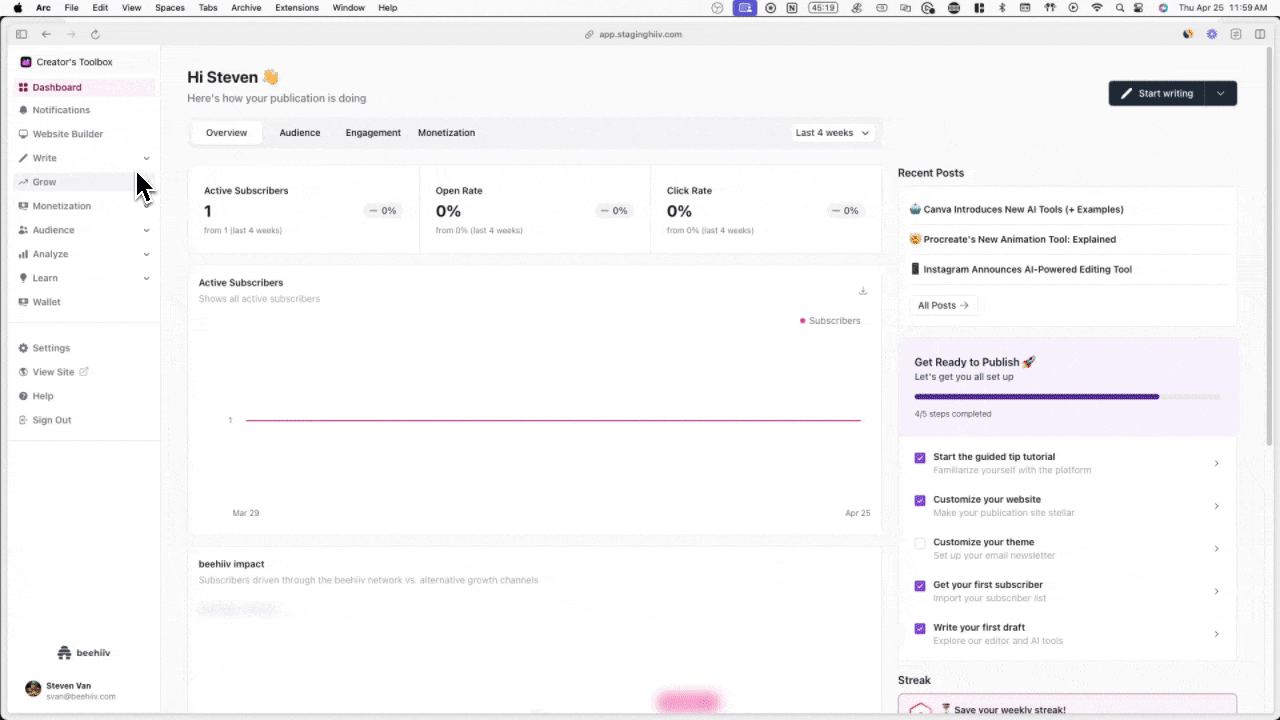Click the Wallet icon in sidebar

coord(23,302)
